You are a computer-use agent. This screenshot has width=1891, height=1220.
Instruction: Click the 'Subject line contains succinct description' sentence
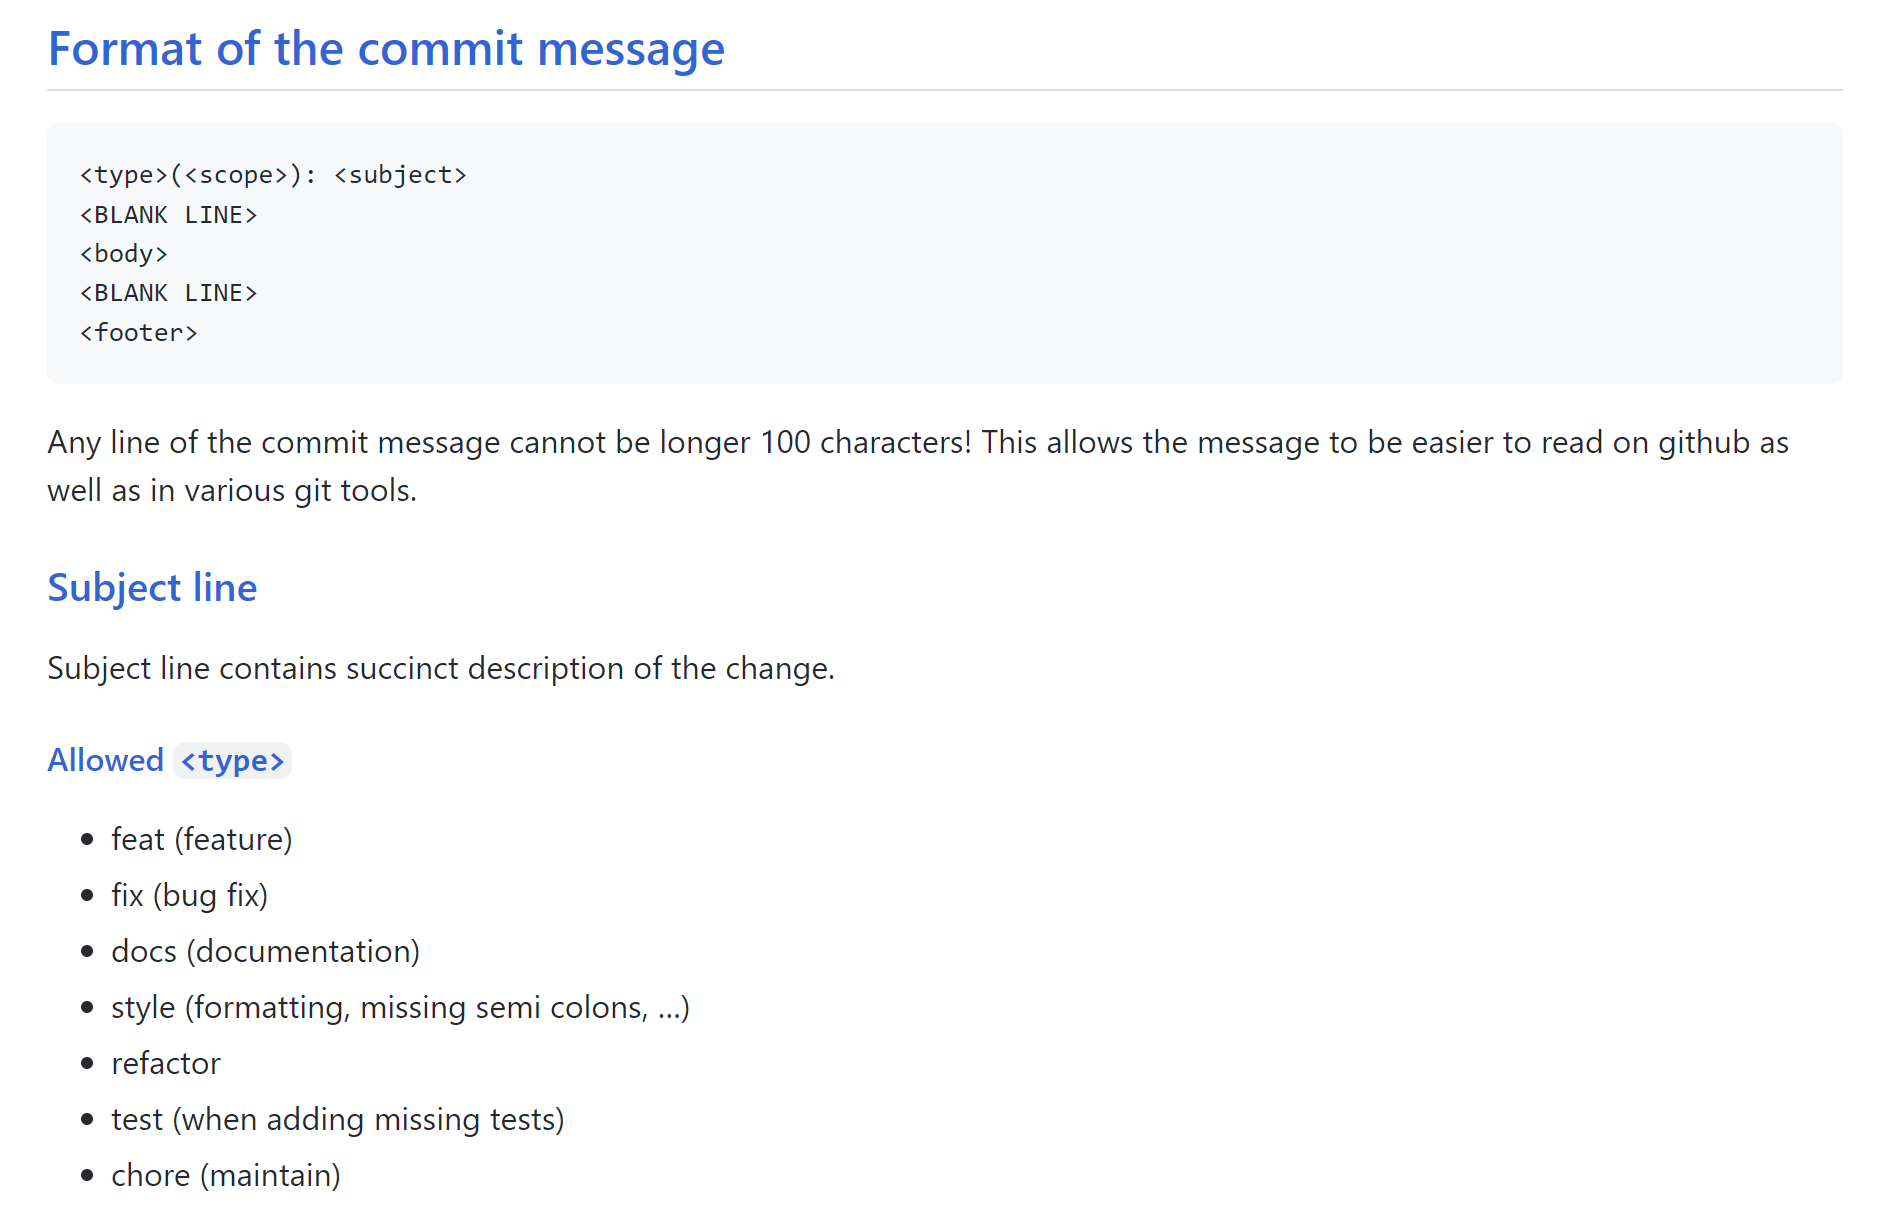(441, 669)
